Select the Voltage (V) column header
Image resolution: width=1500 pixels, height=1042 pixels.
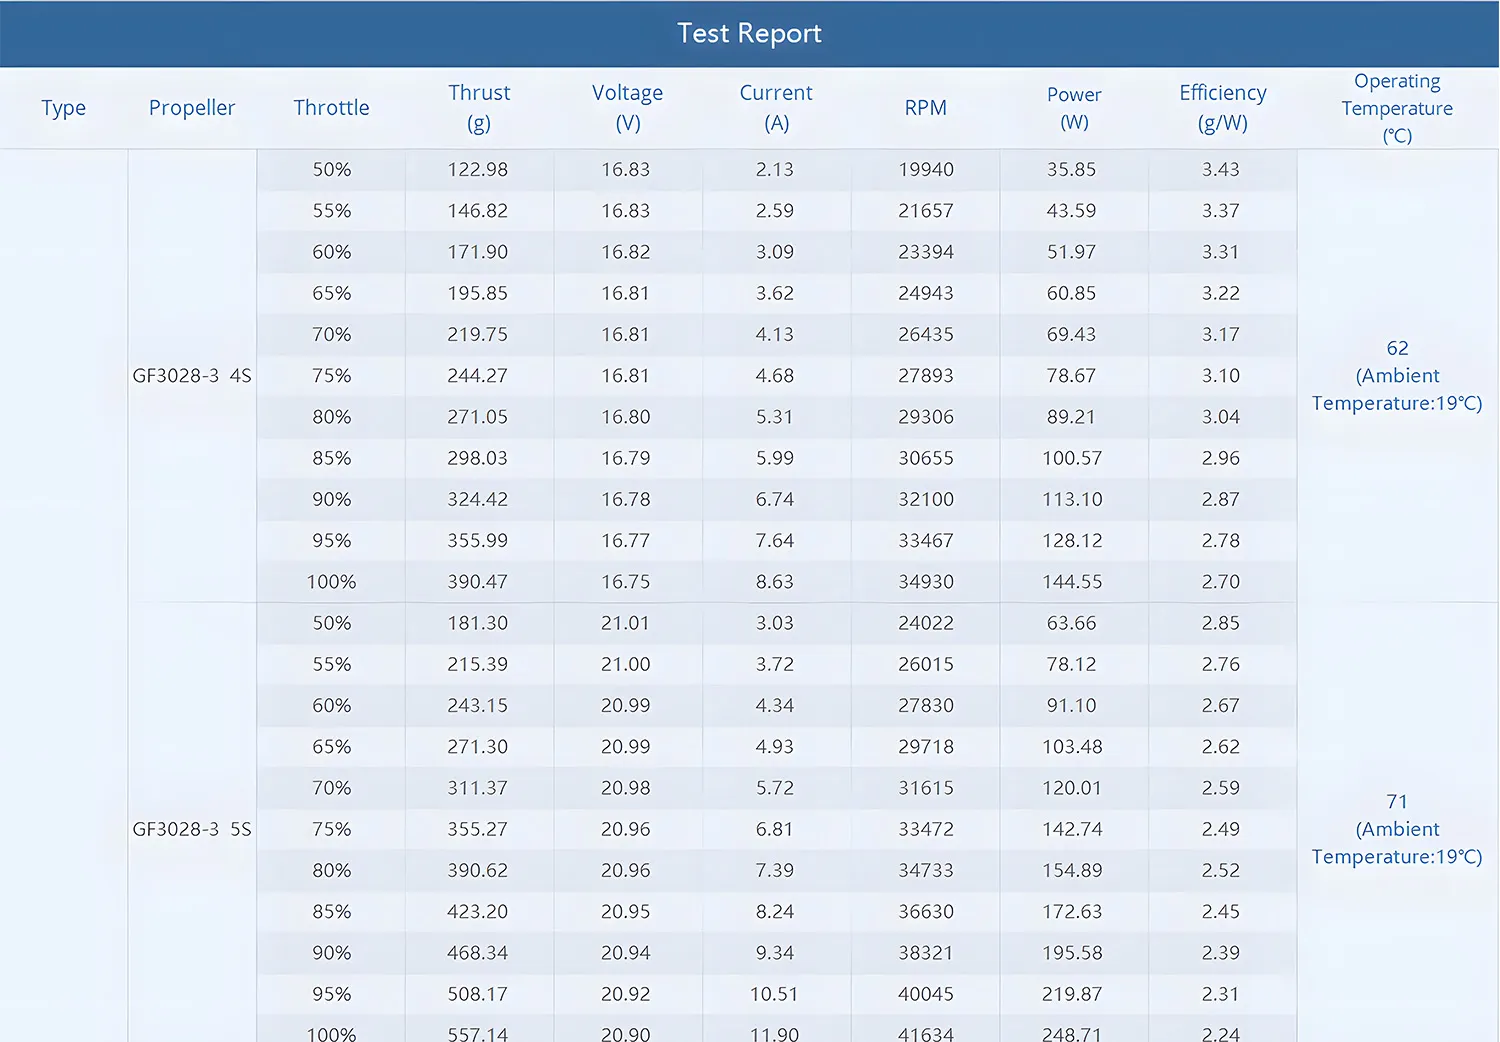(627, 108)
